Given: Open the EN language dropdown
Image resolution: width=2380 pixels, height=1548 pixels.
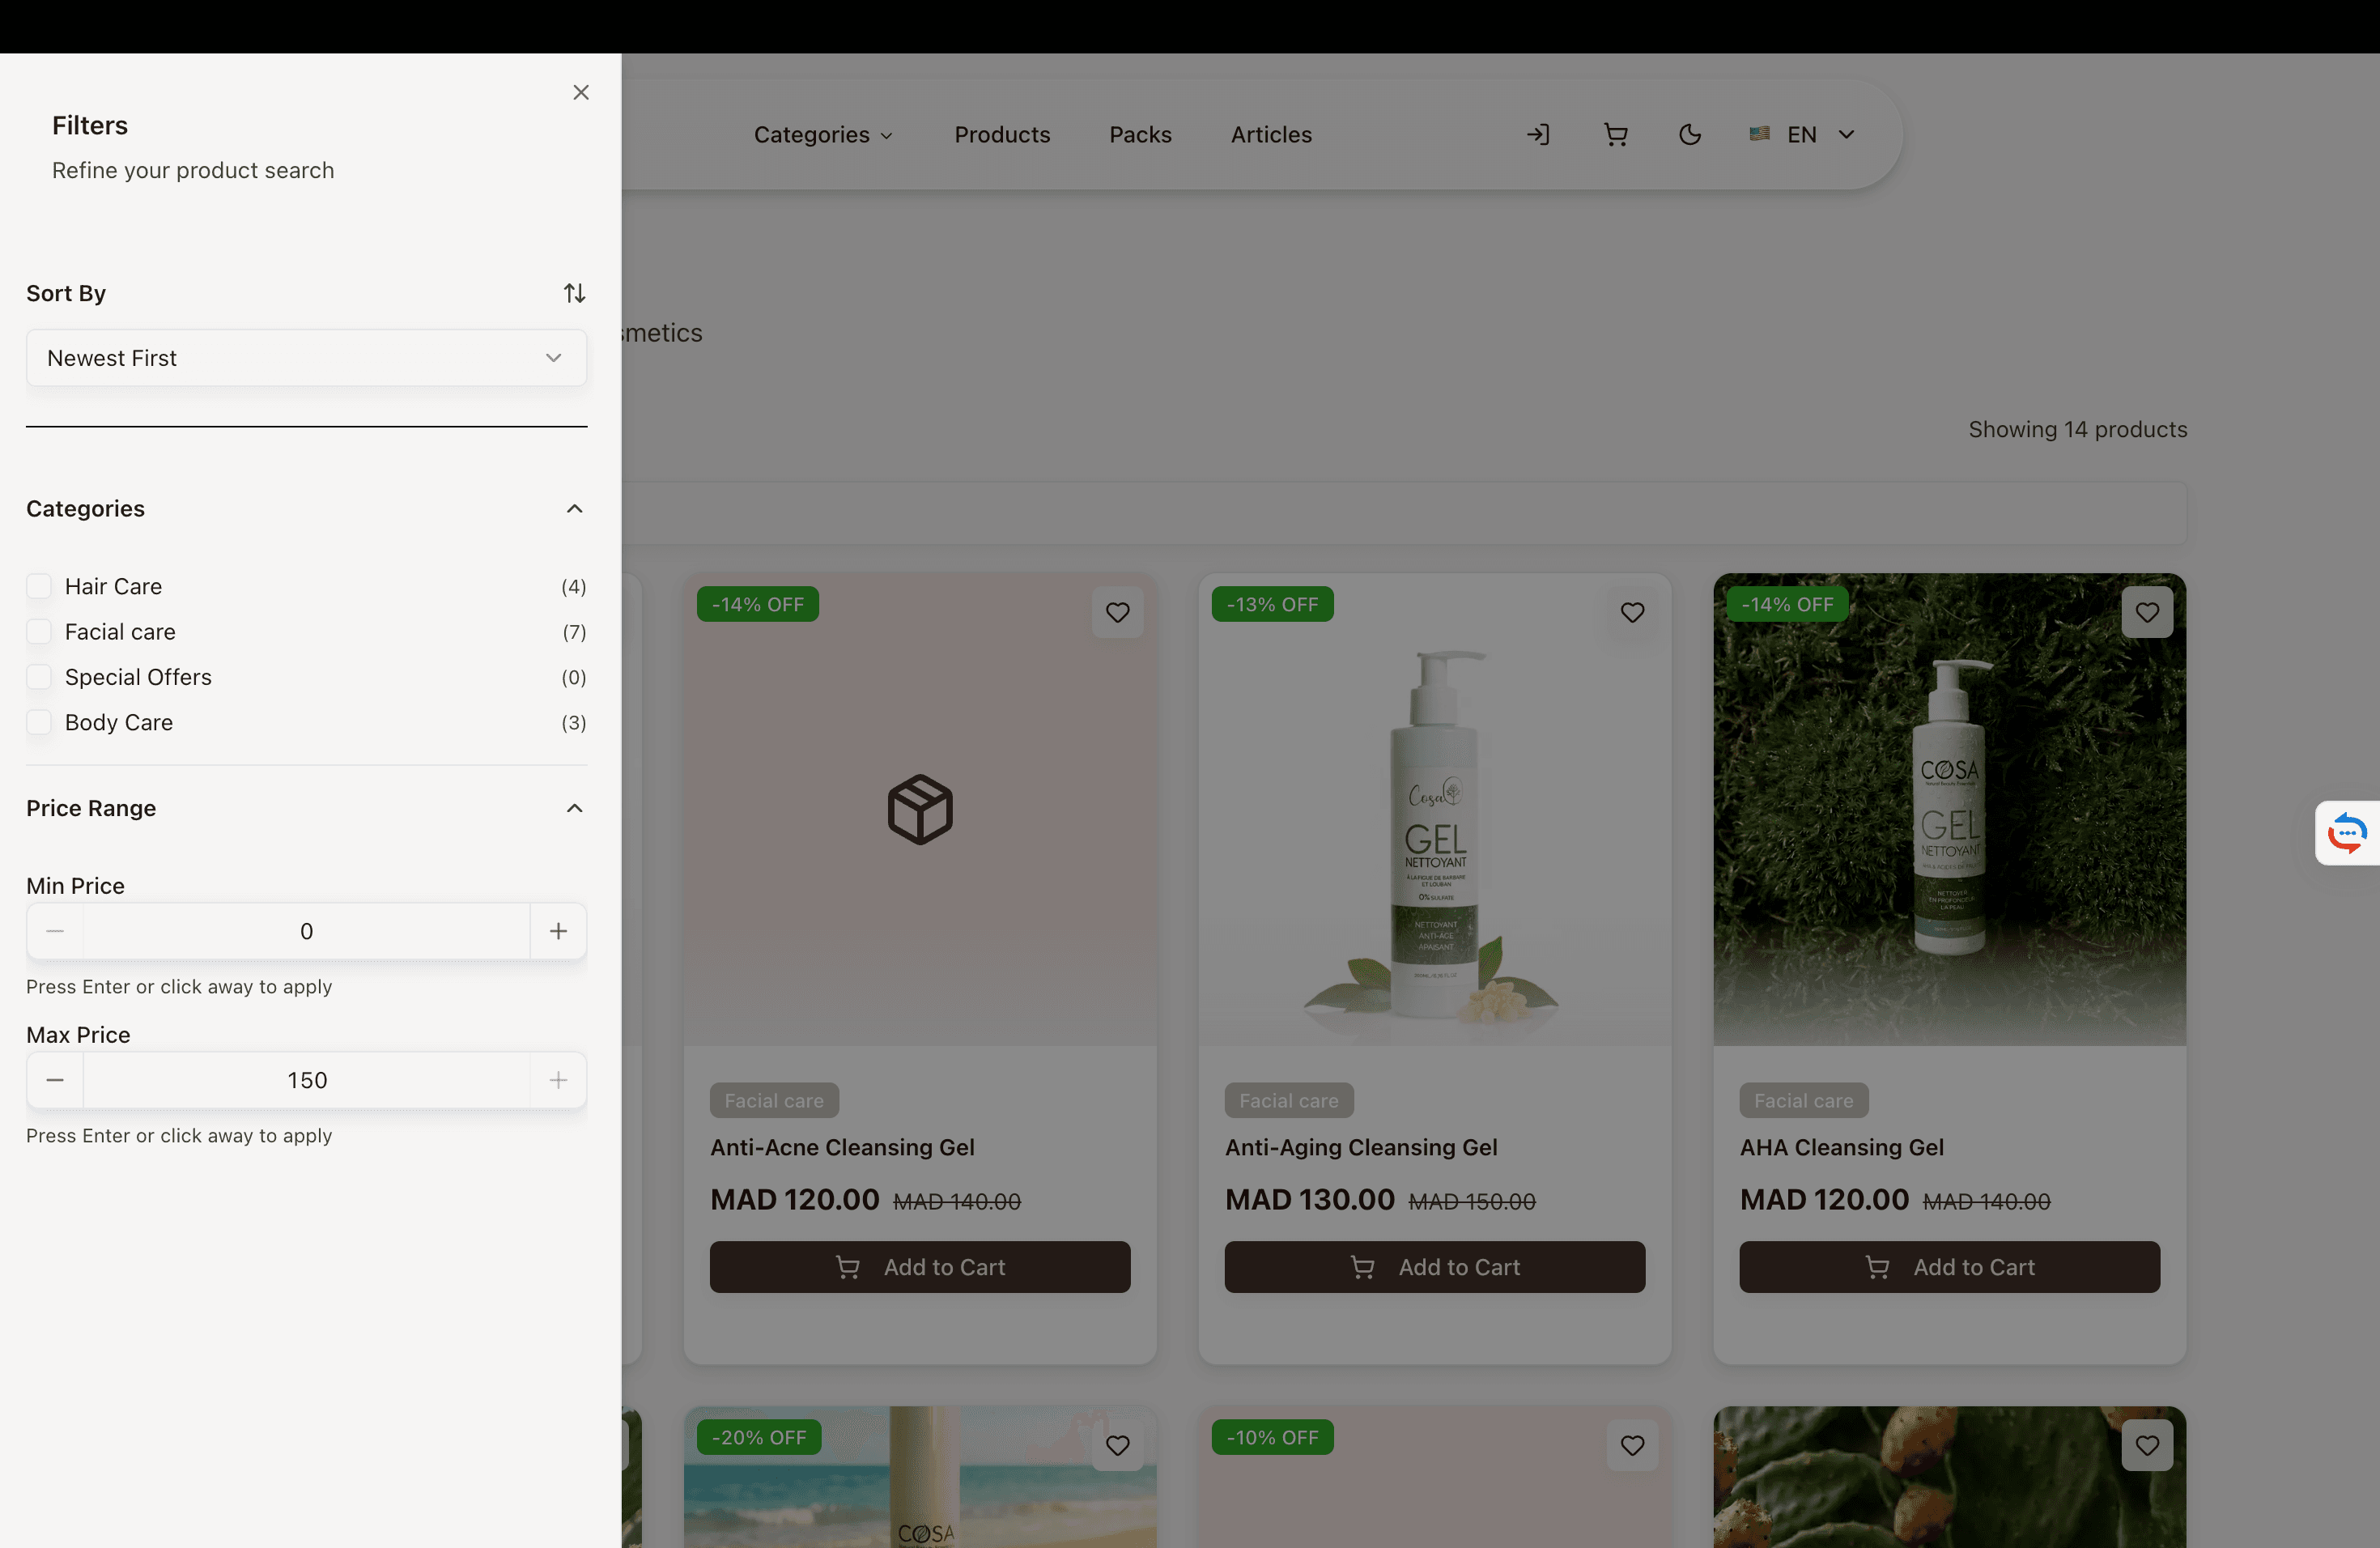Looking at the screenshot, I should pyautogui.click(x=1803, y=135).
